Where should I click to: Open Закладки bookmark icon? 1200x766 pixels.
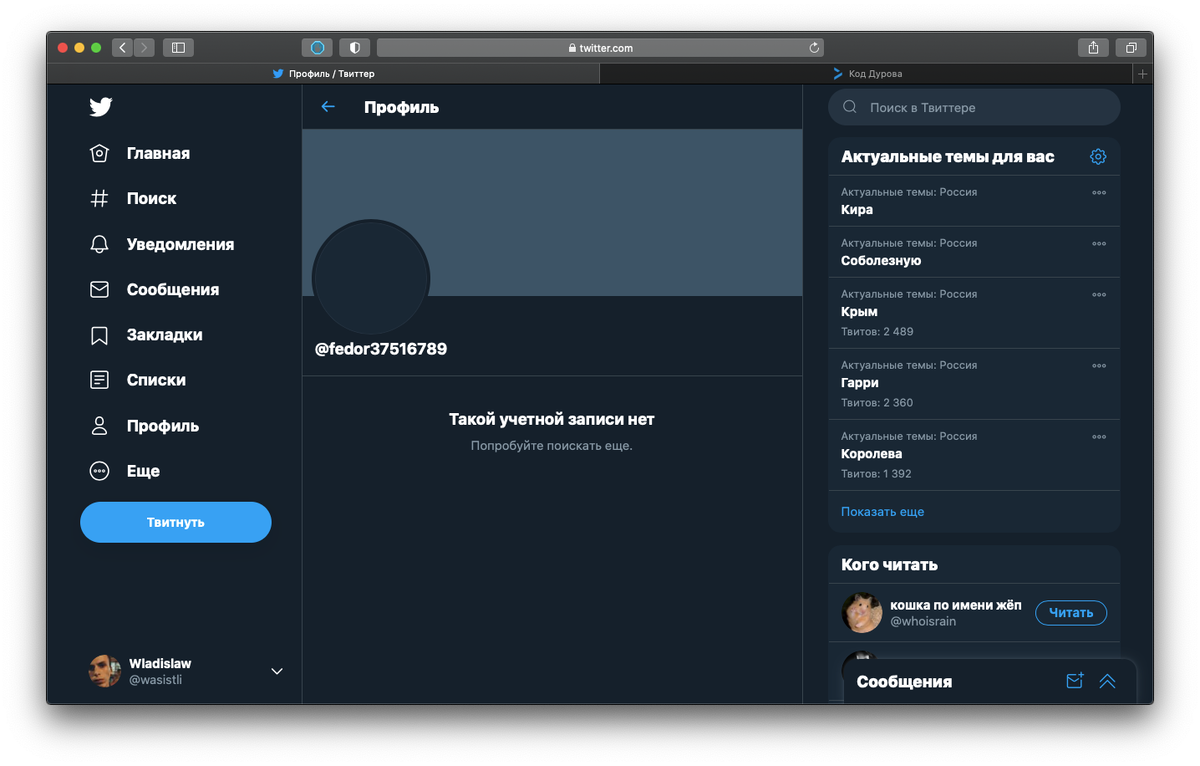tap(99, 335)
